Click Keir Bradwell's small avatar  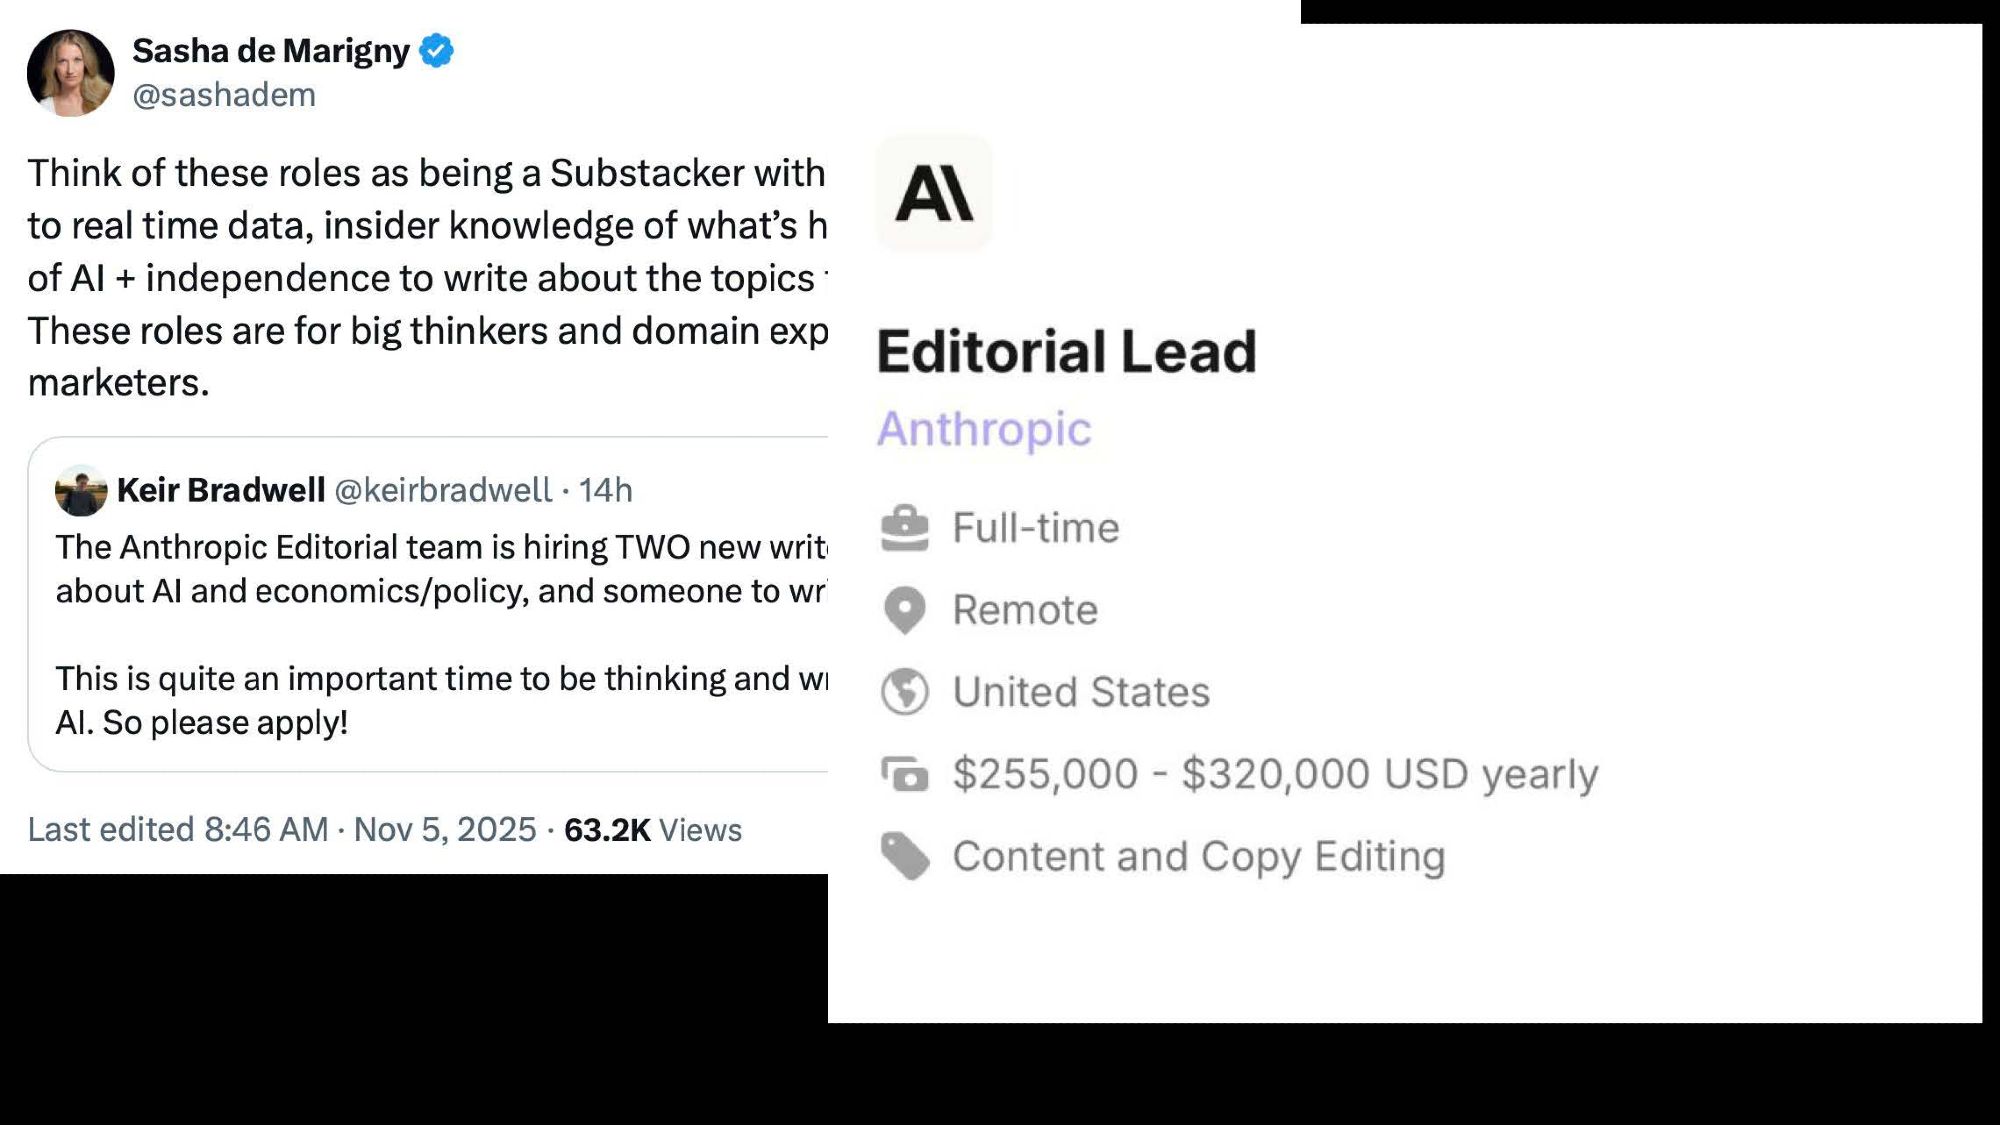[81, 490]
